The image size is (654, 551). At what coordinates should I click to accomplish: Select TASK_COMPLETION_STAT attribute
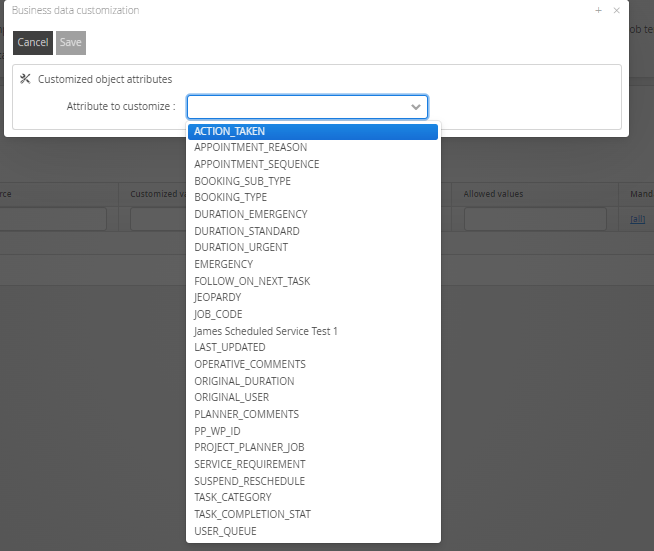(313, 514)
